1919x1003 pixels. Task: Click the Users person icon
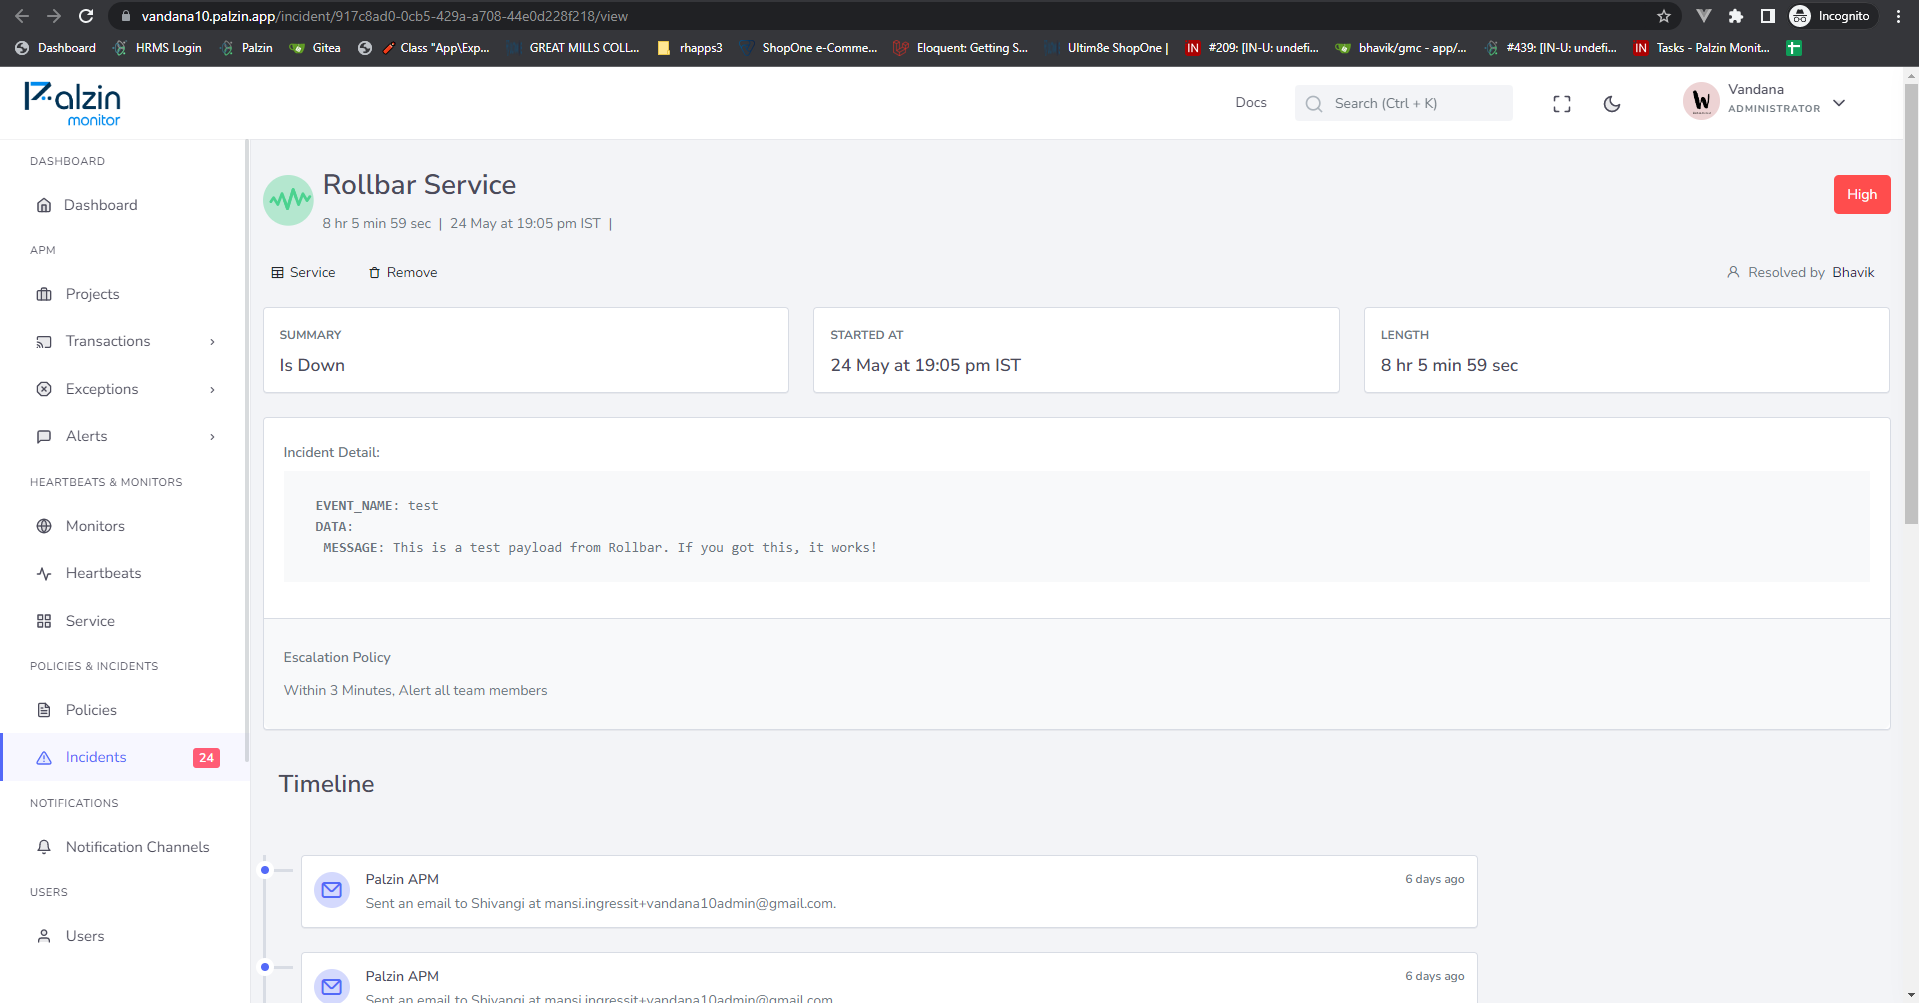[44, 936]
